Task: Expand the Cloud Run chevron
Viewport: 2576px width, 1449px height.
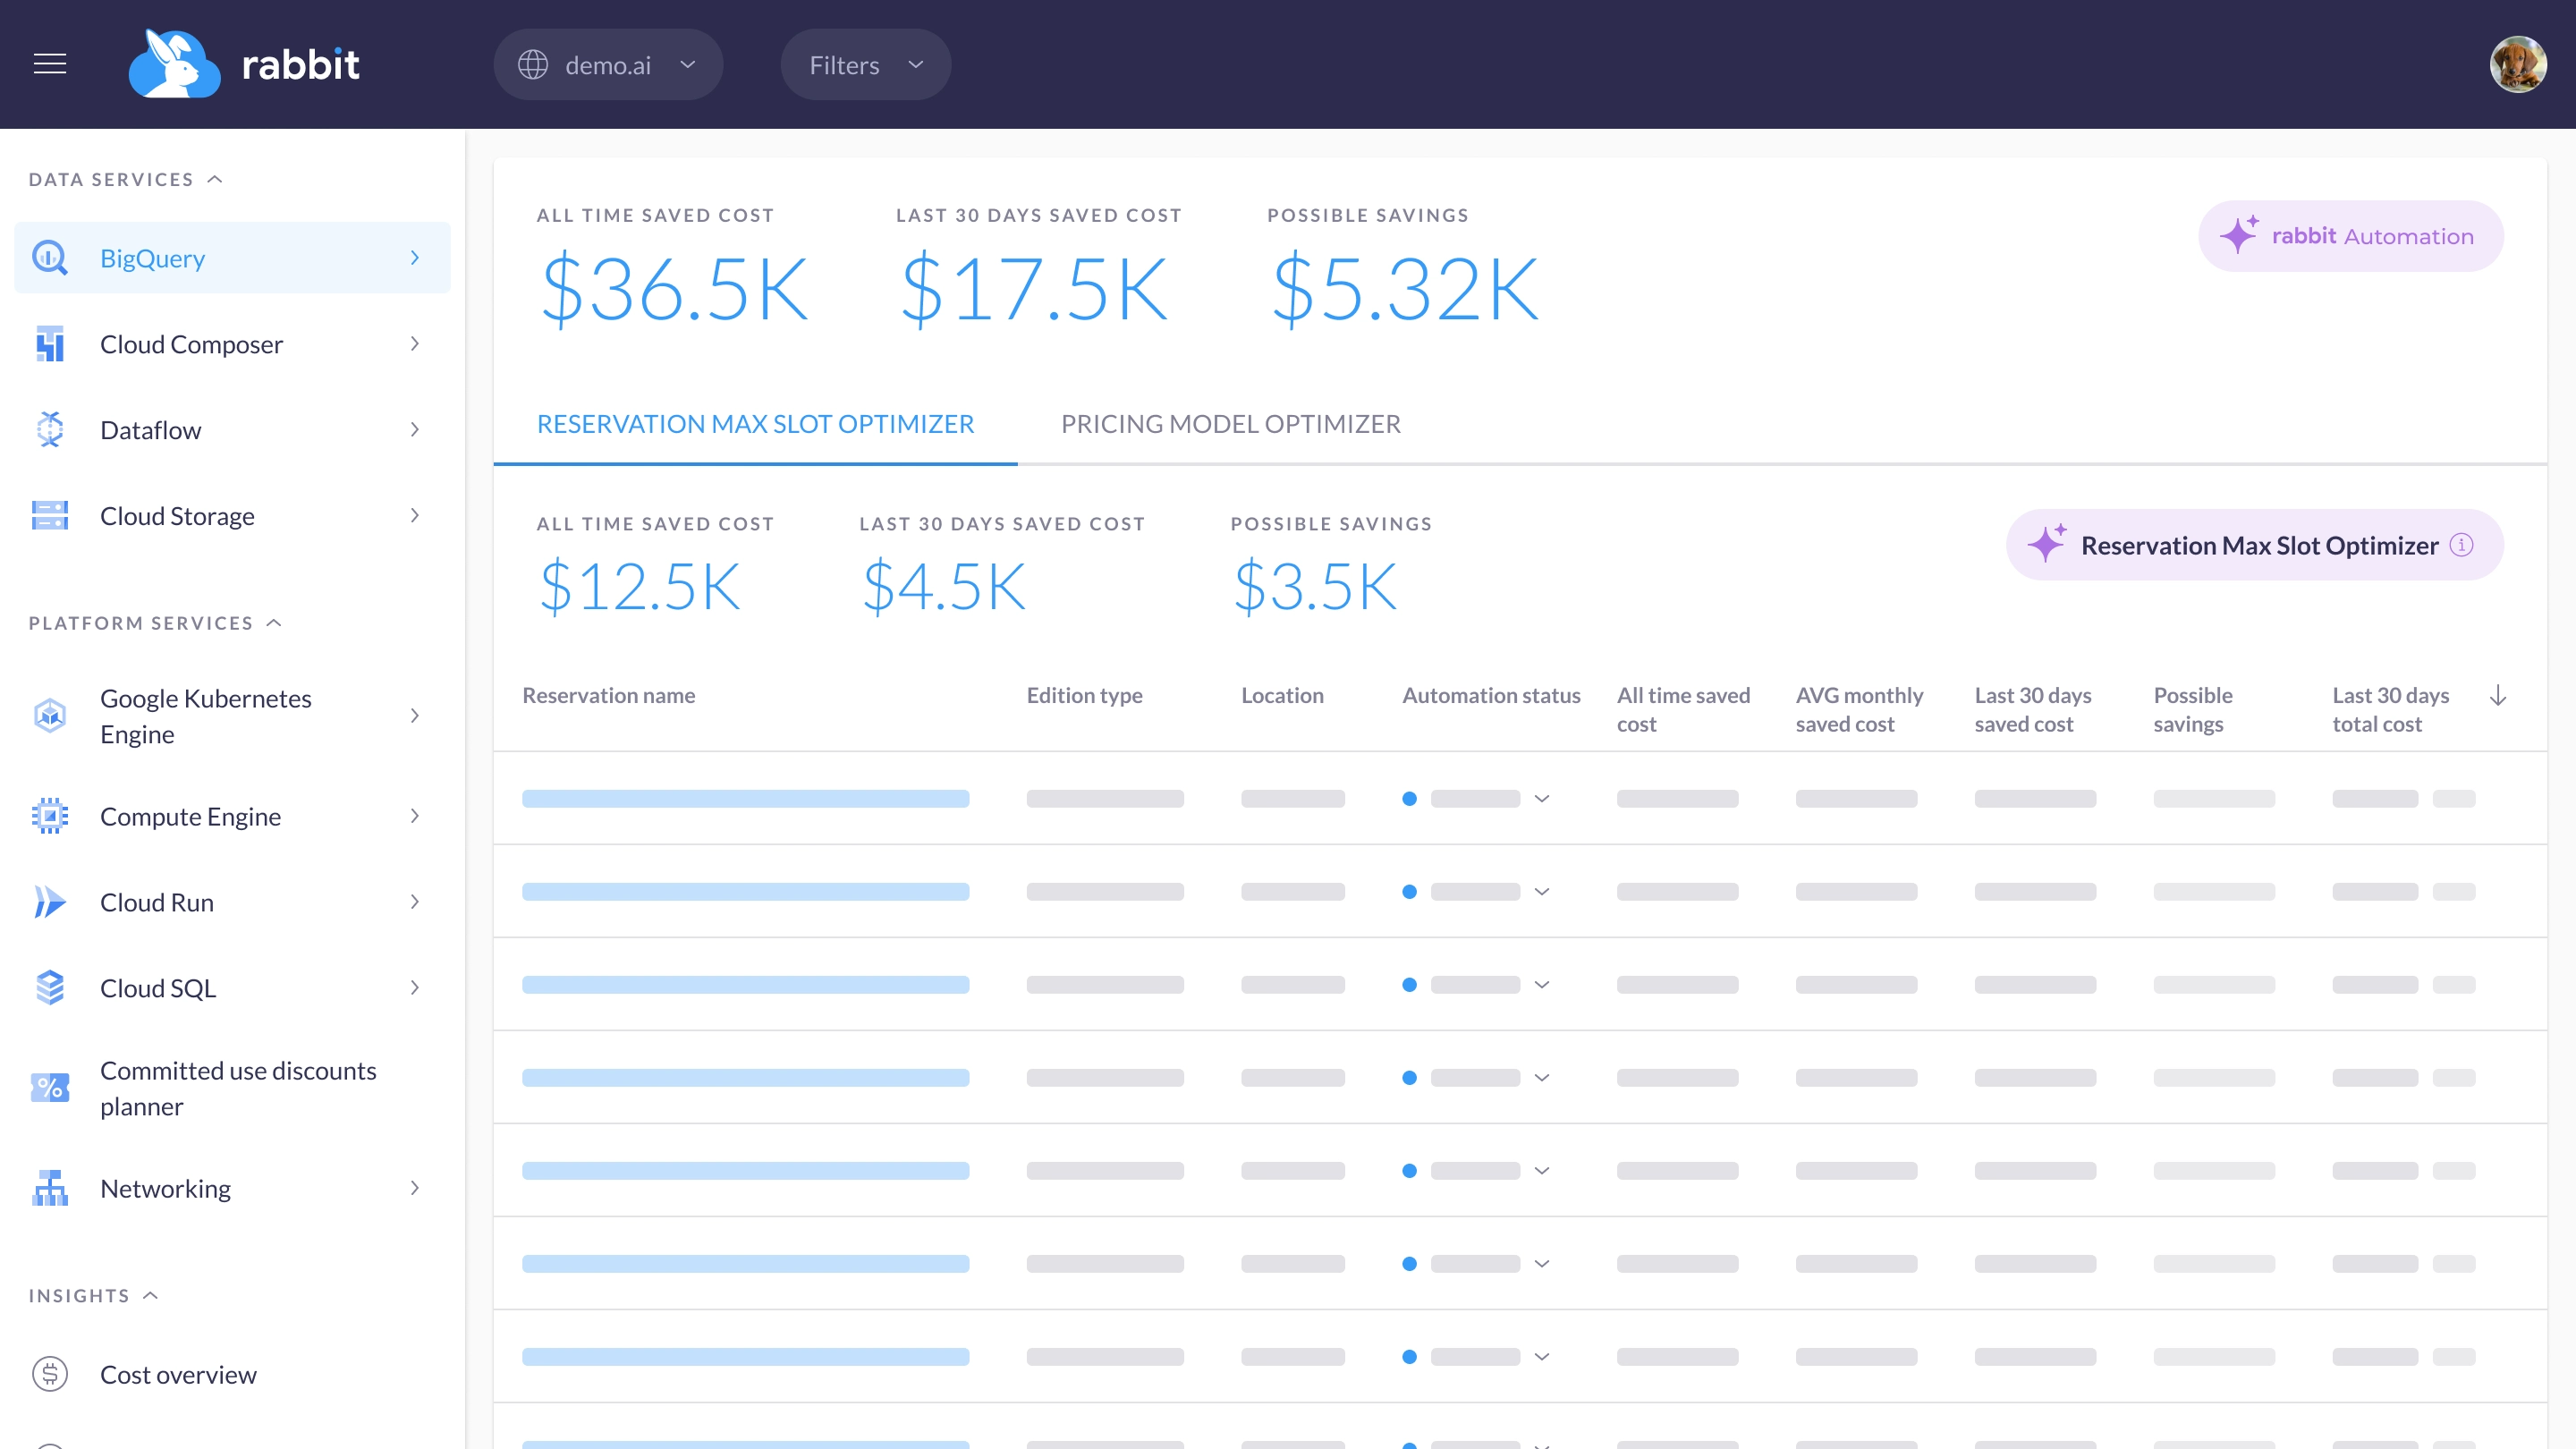Action: pyautogui.click(x=414, y=902)
